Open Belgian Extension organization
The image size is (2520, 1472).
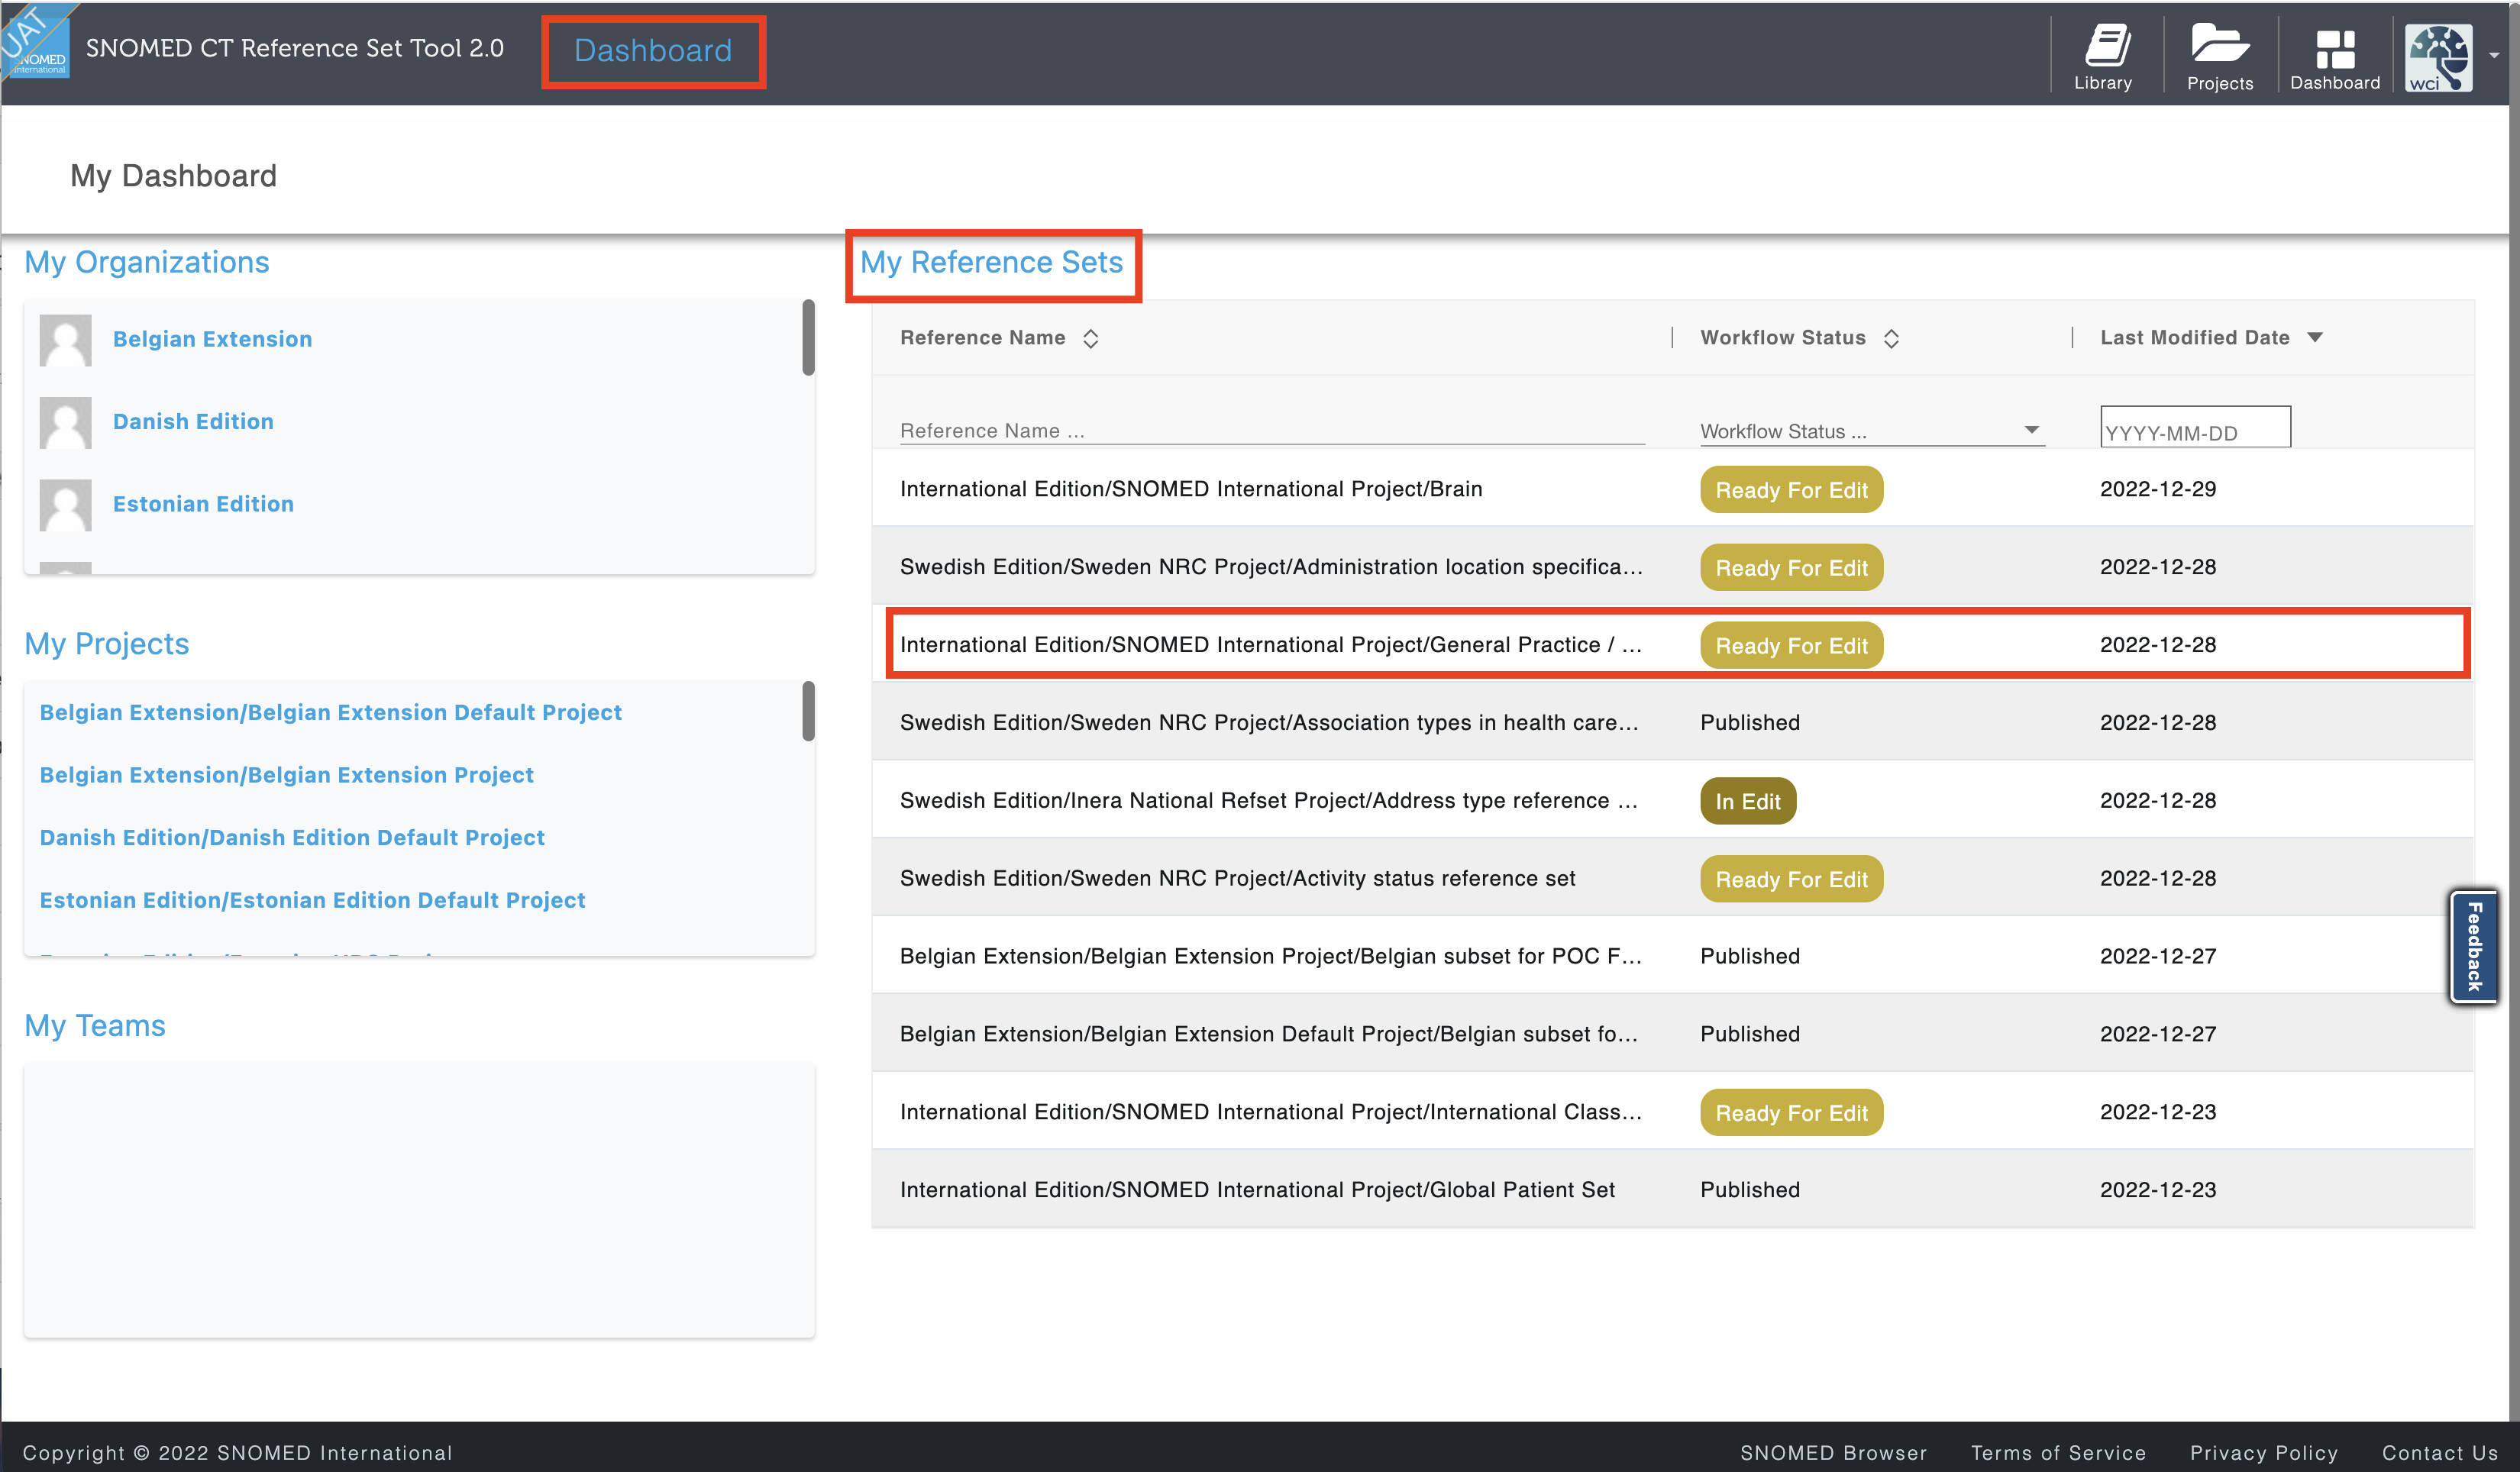tap(212, 340)
